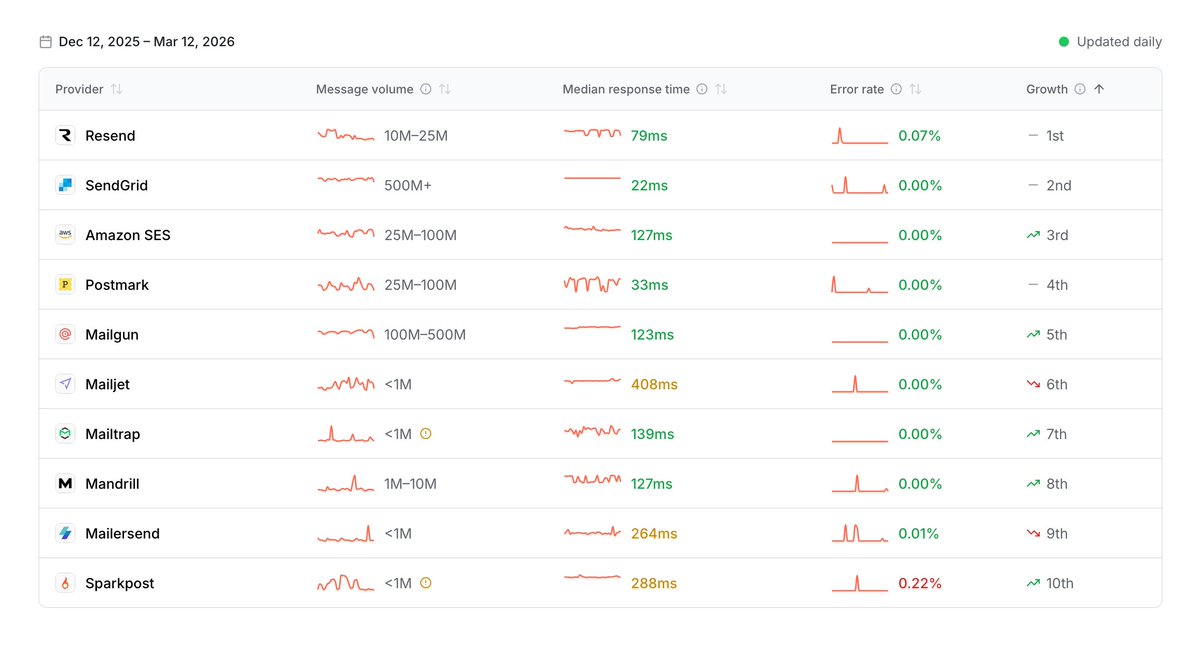
Task: Click the Mailersend provider name
Action: click(122, 533)
